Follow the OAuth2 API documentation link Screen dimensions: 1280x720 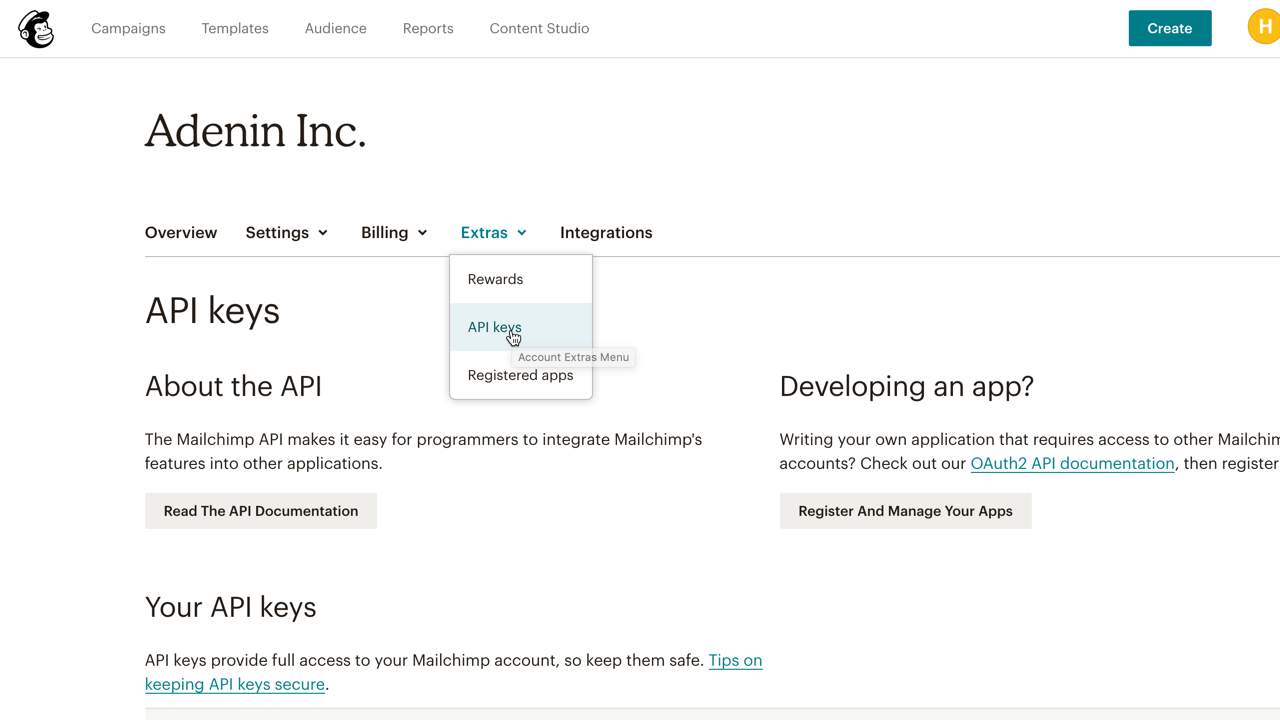[x=1072, y=463]
